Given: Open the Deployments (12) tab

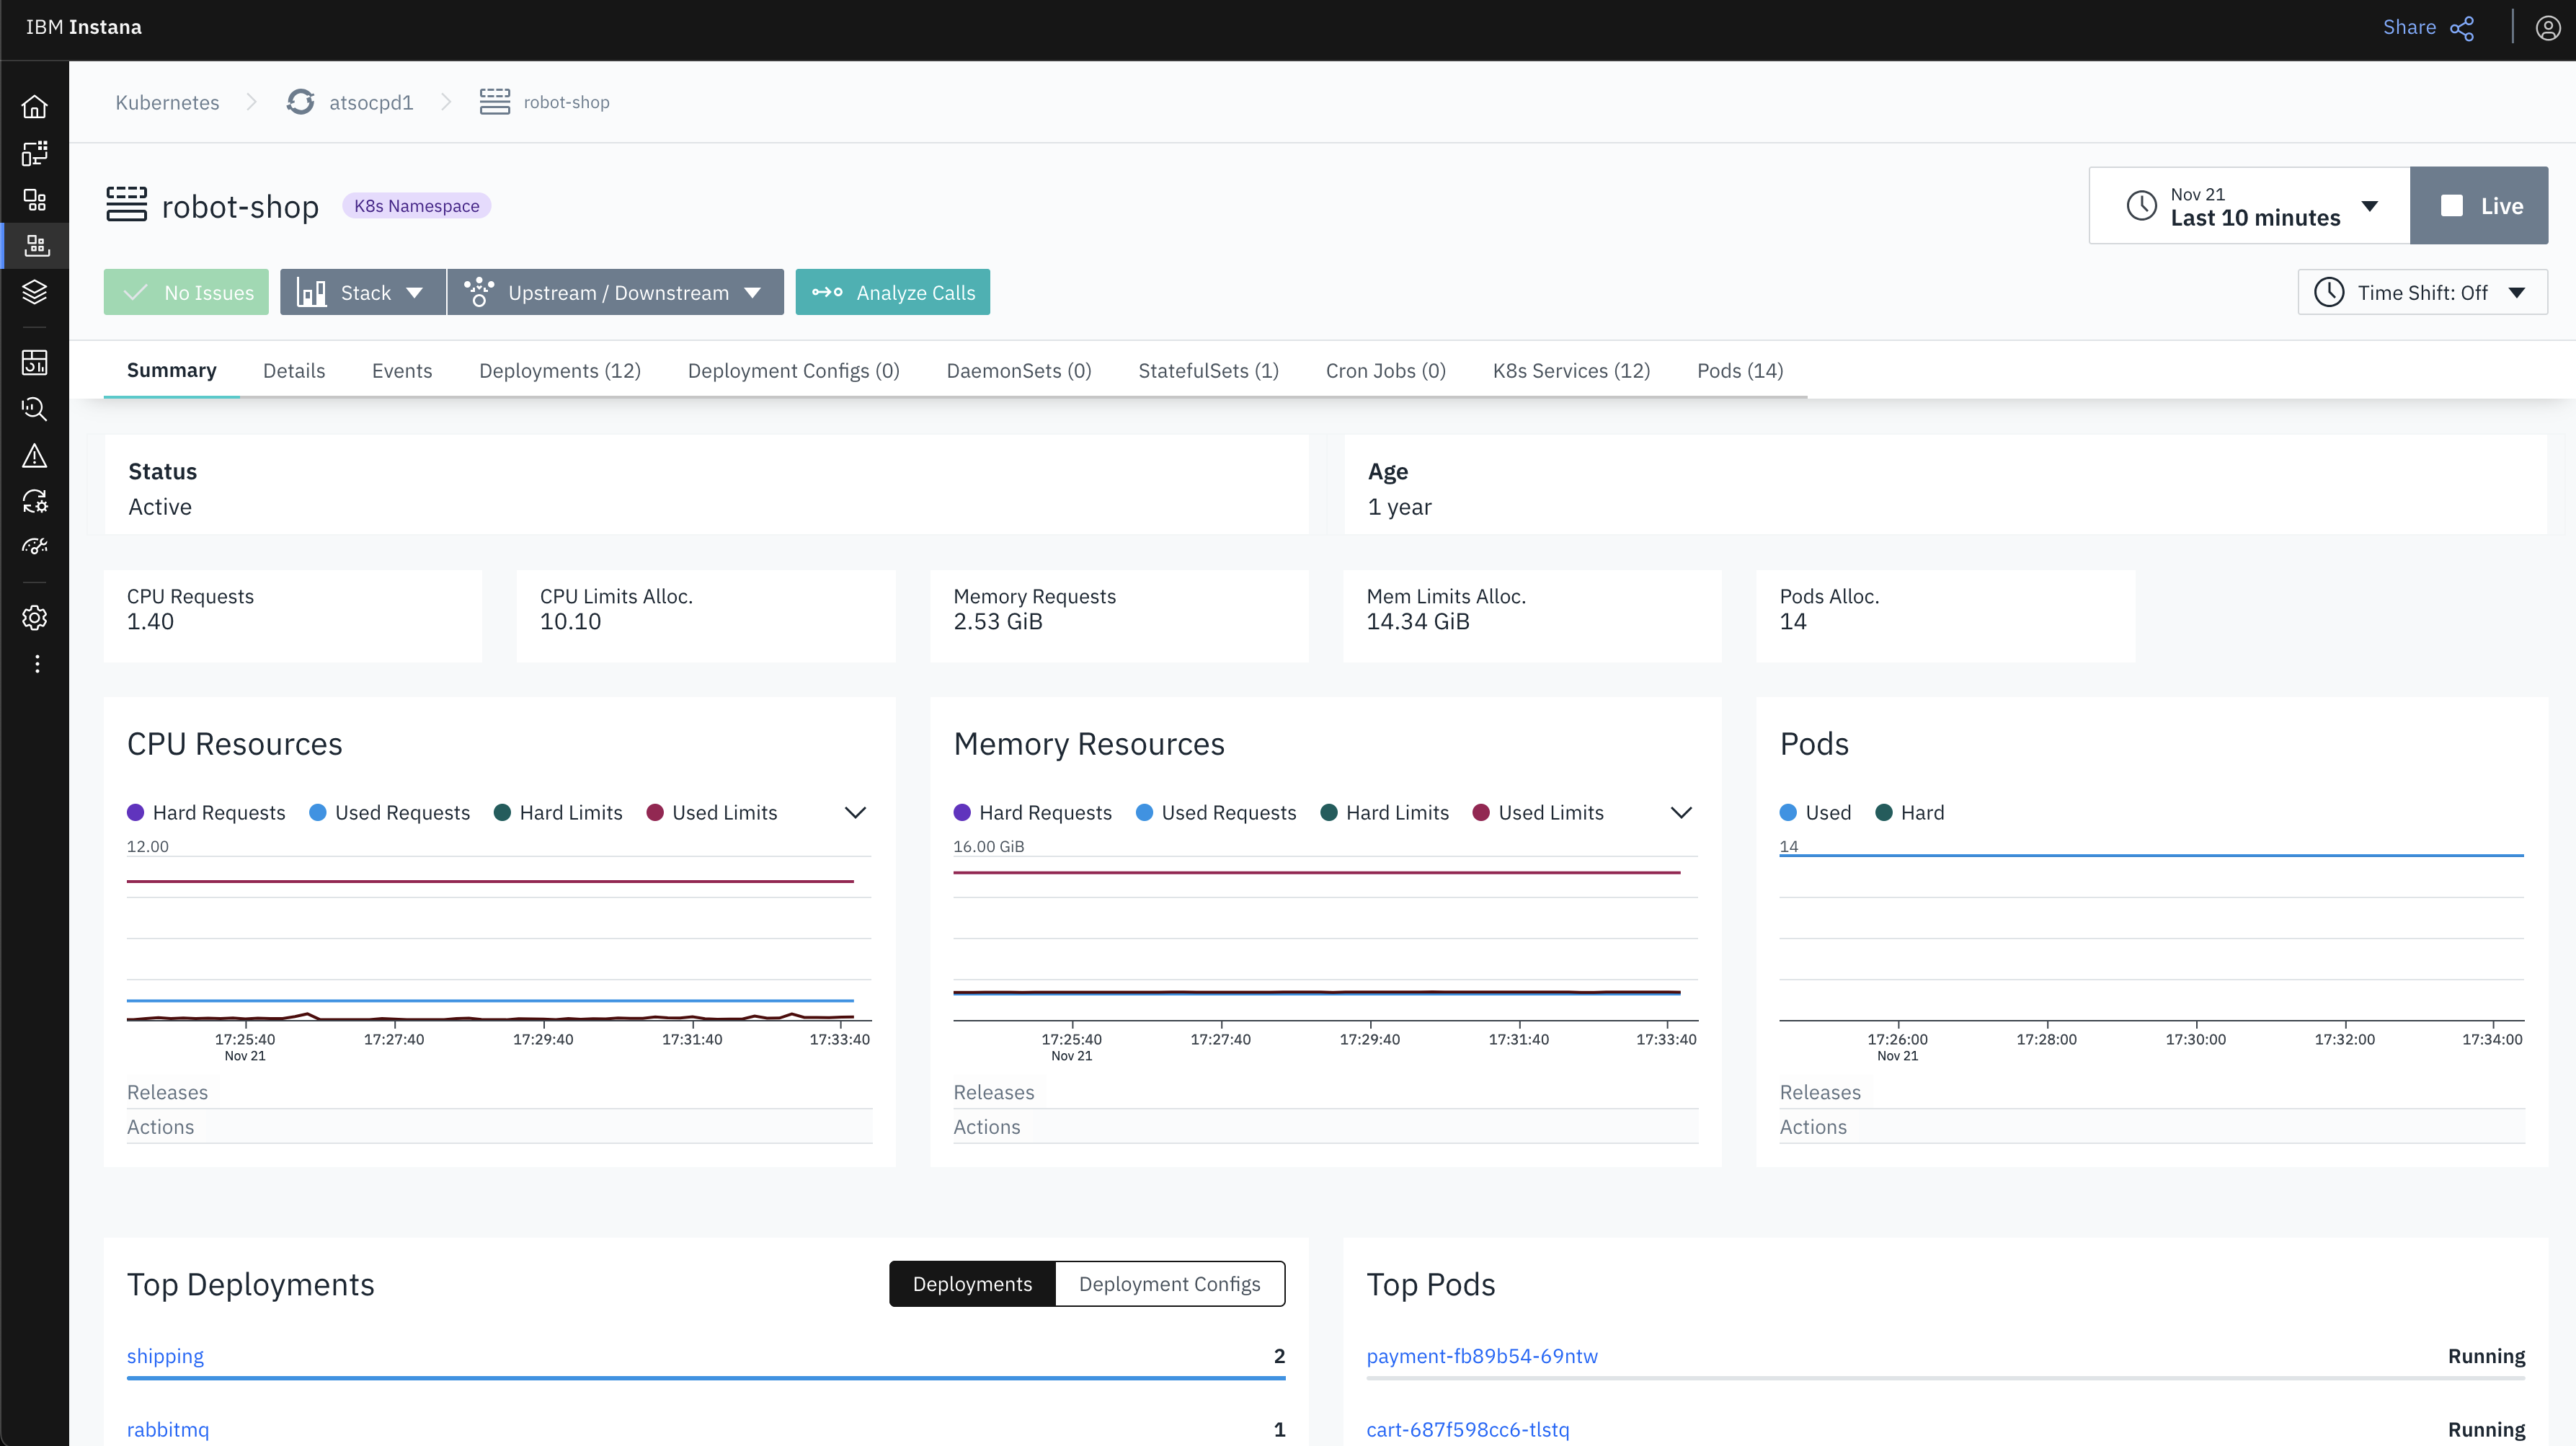Looking at the screenshot, I should coord(560,370).
